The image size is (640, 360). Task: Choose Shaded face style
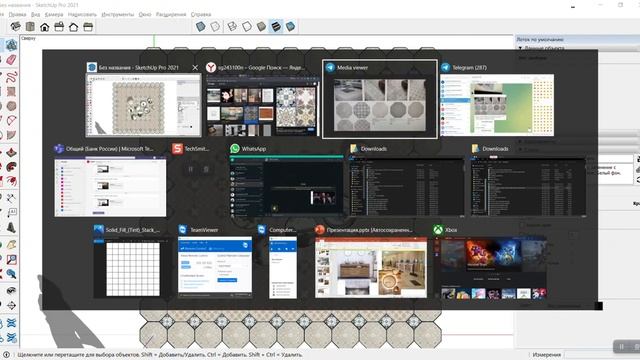261,27
